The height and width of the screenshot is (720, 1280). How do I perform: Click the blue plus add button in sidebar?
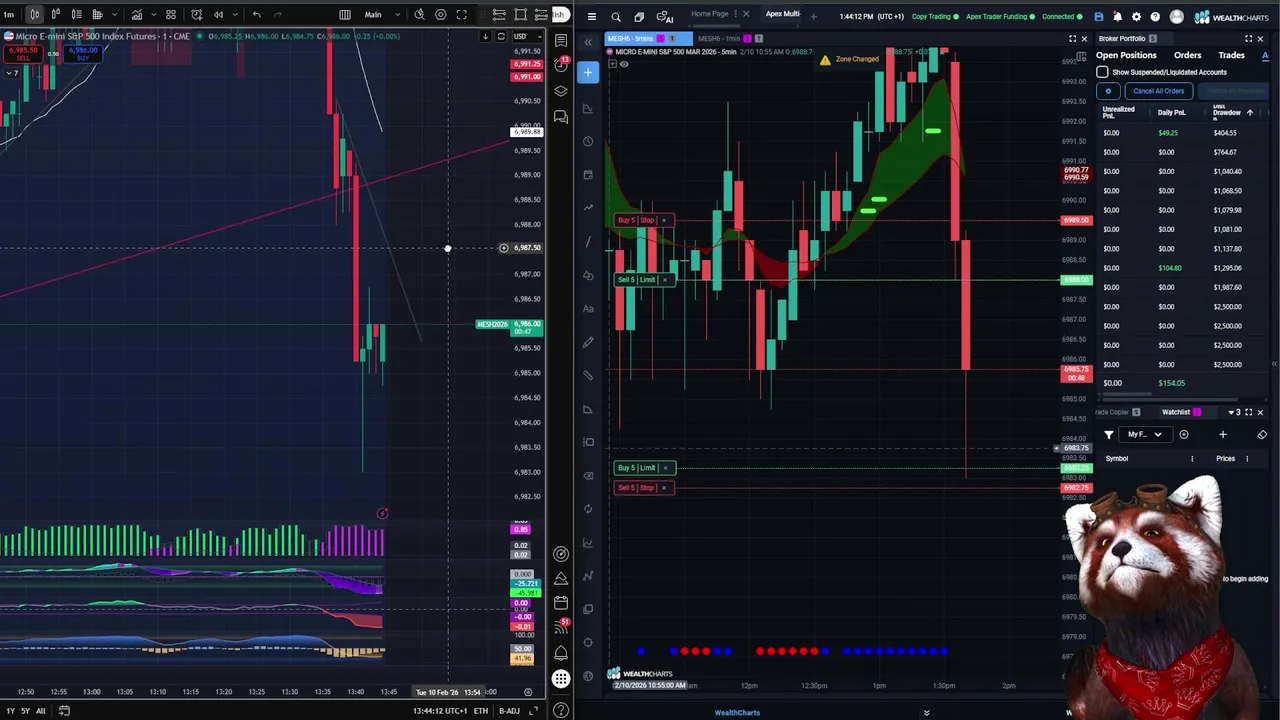pyautogui.click(x=588, y=72)
